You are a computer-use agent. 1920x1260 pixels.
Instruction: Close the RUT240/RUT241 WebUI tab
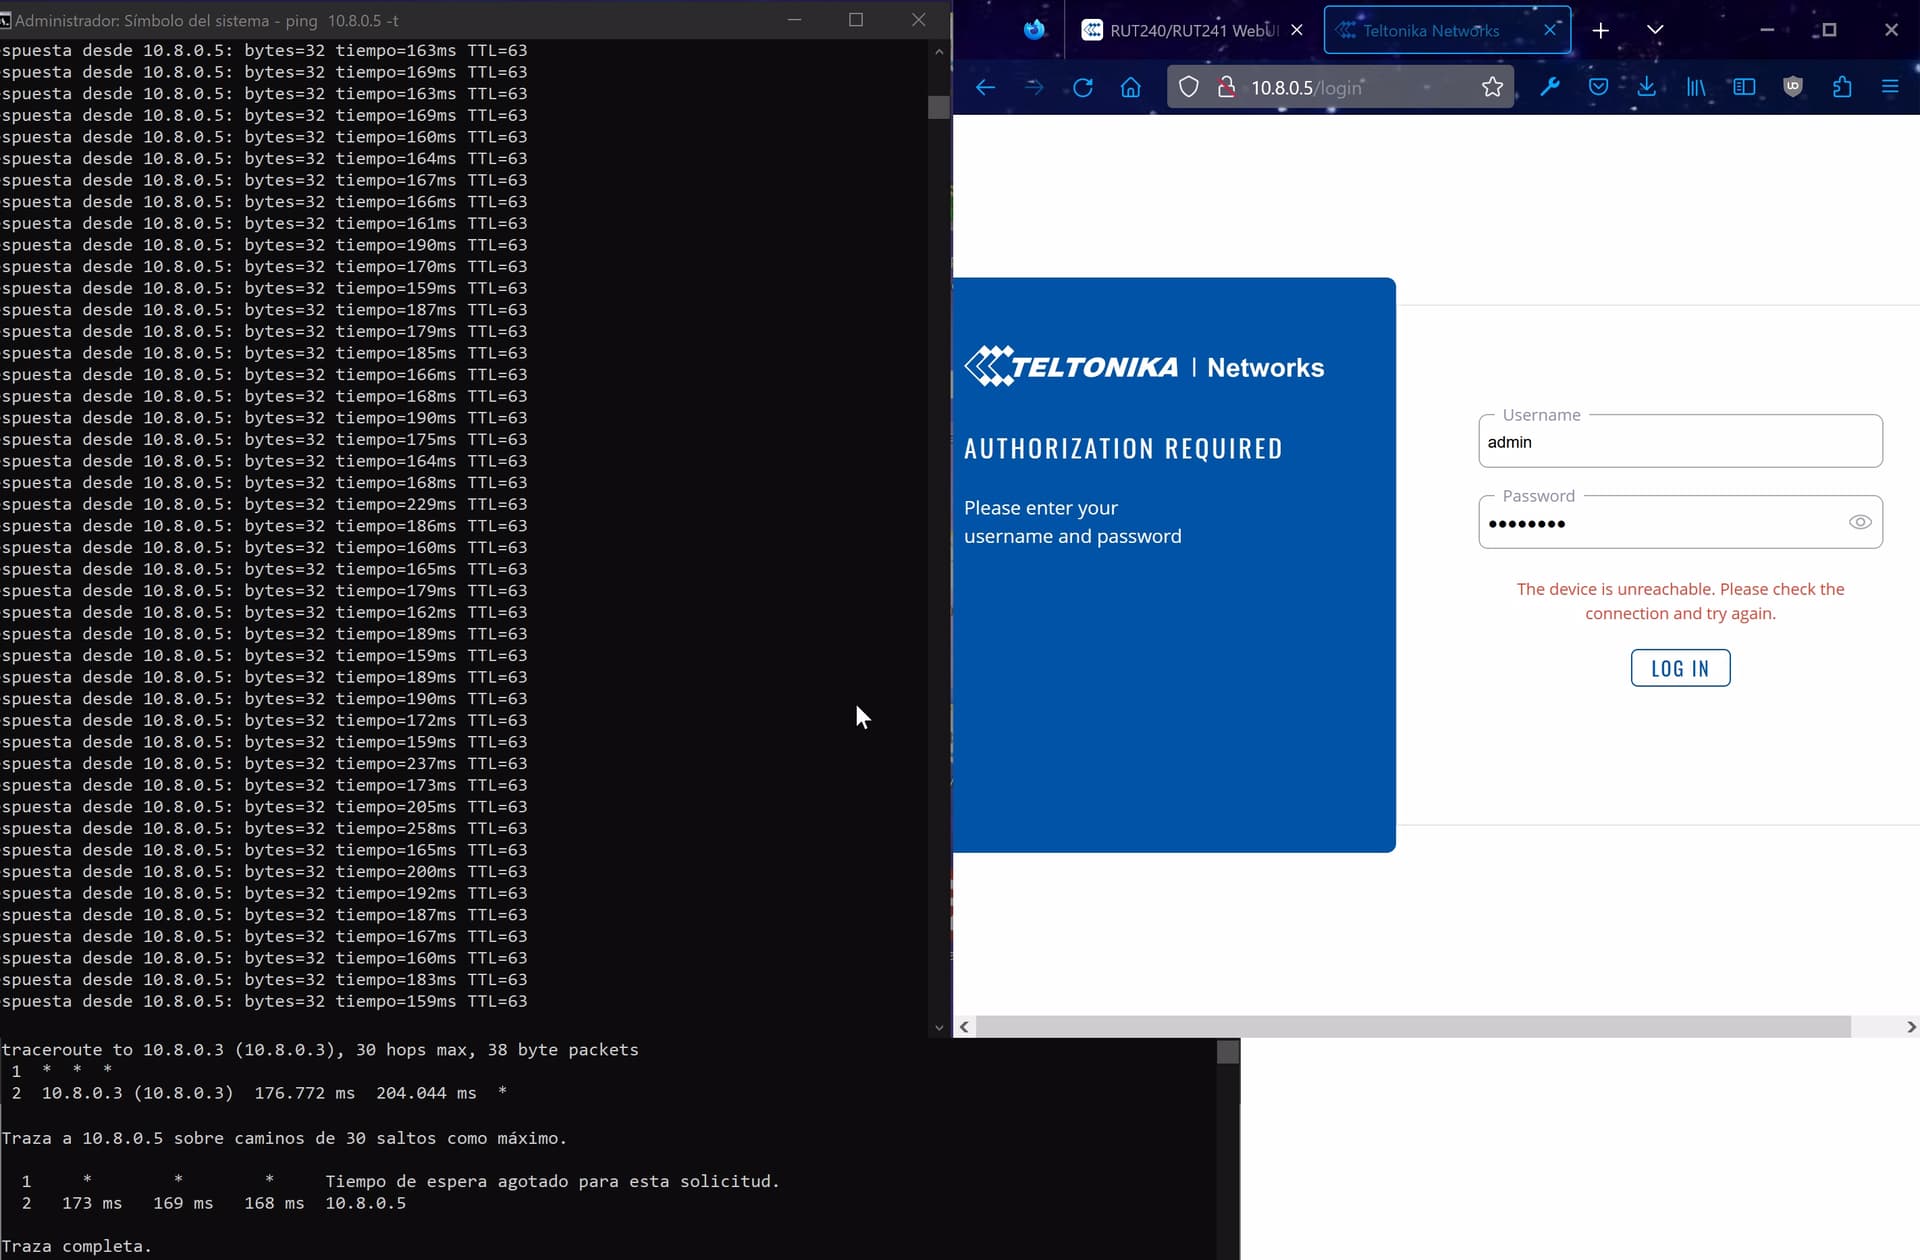click(1297, 30)
